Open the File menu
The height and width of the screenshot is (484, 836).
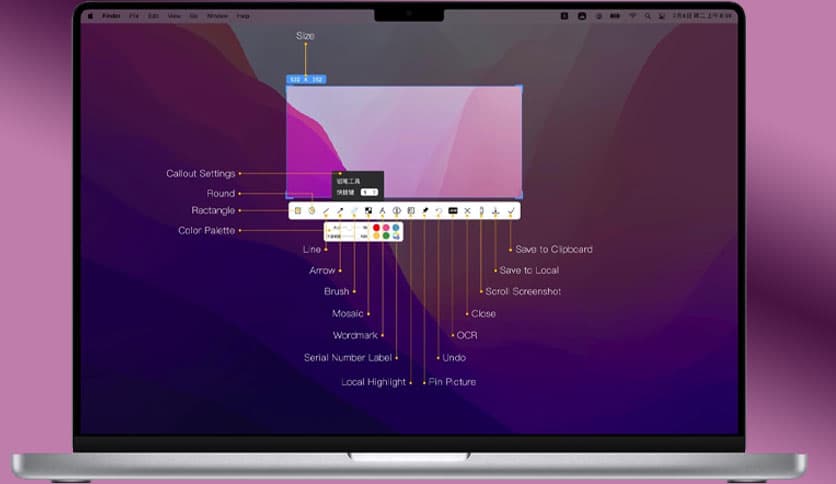click(133, 16)
